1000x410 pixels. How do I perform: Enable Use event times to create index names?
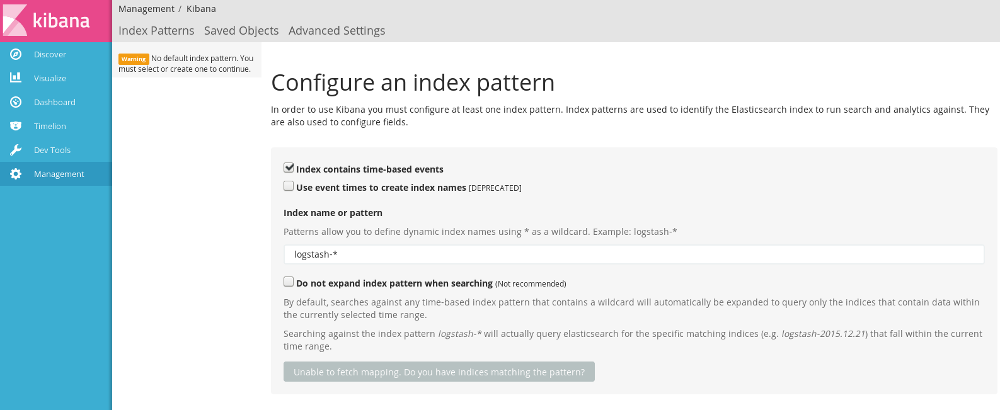click(288, 186)
